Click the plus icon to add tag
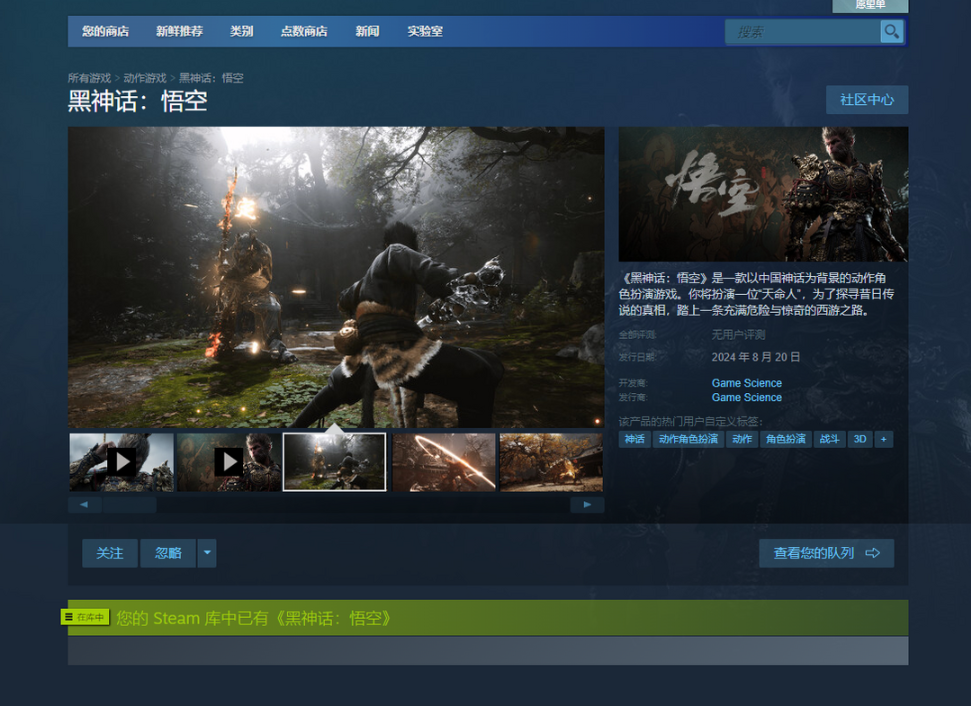971x706 pixels. click(883, 439)
